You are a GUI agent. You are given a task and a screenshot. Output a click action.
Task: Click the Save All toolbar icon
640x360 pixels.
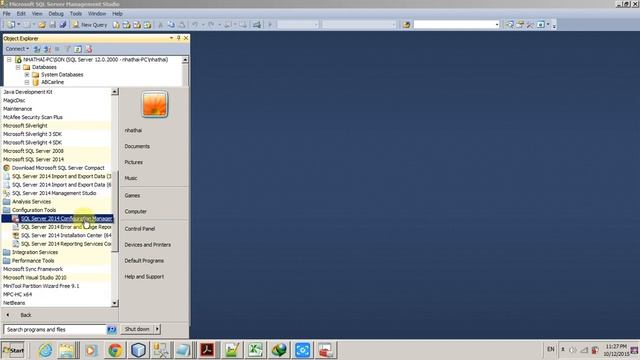[x=63, y=25]
